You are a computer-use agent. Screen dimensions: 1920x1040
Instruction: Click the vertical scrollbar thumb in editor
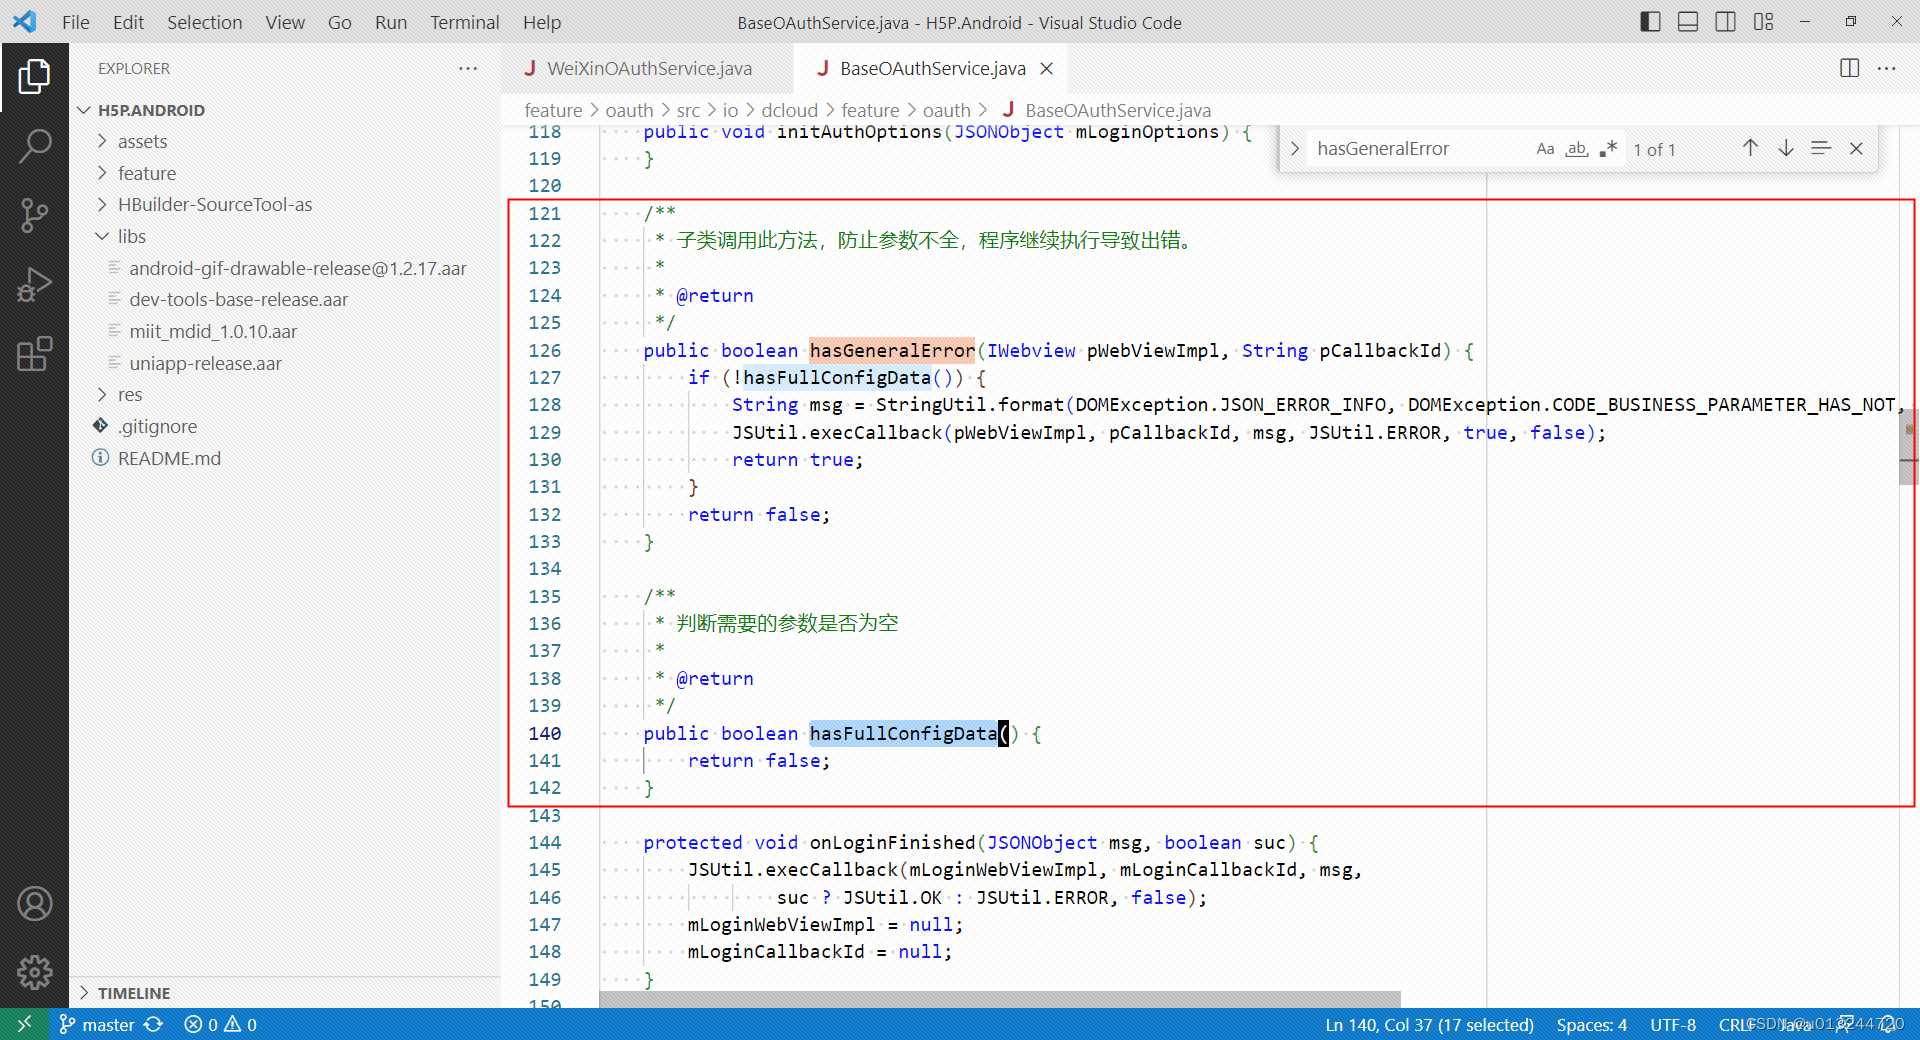point(1909,447)
